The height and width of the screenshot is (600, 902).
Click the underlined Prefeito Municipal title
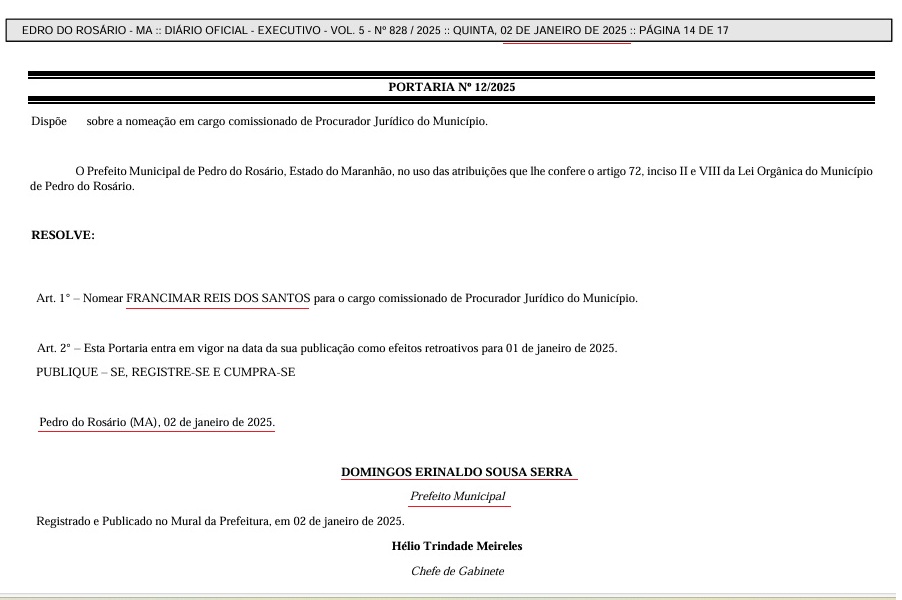tap(458, 496)
